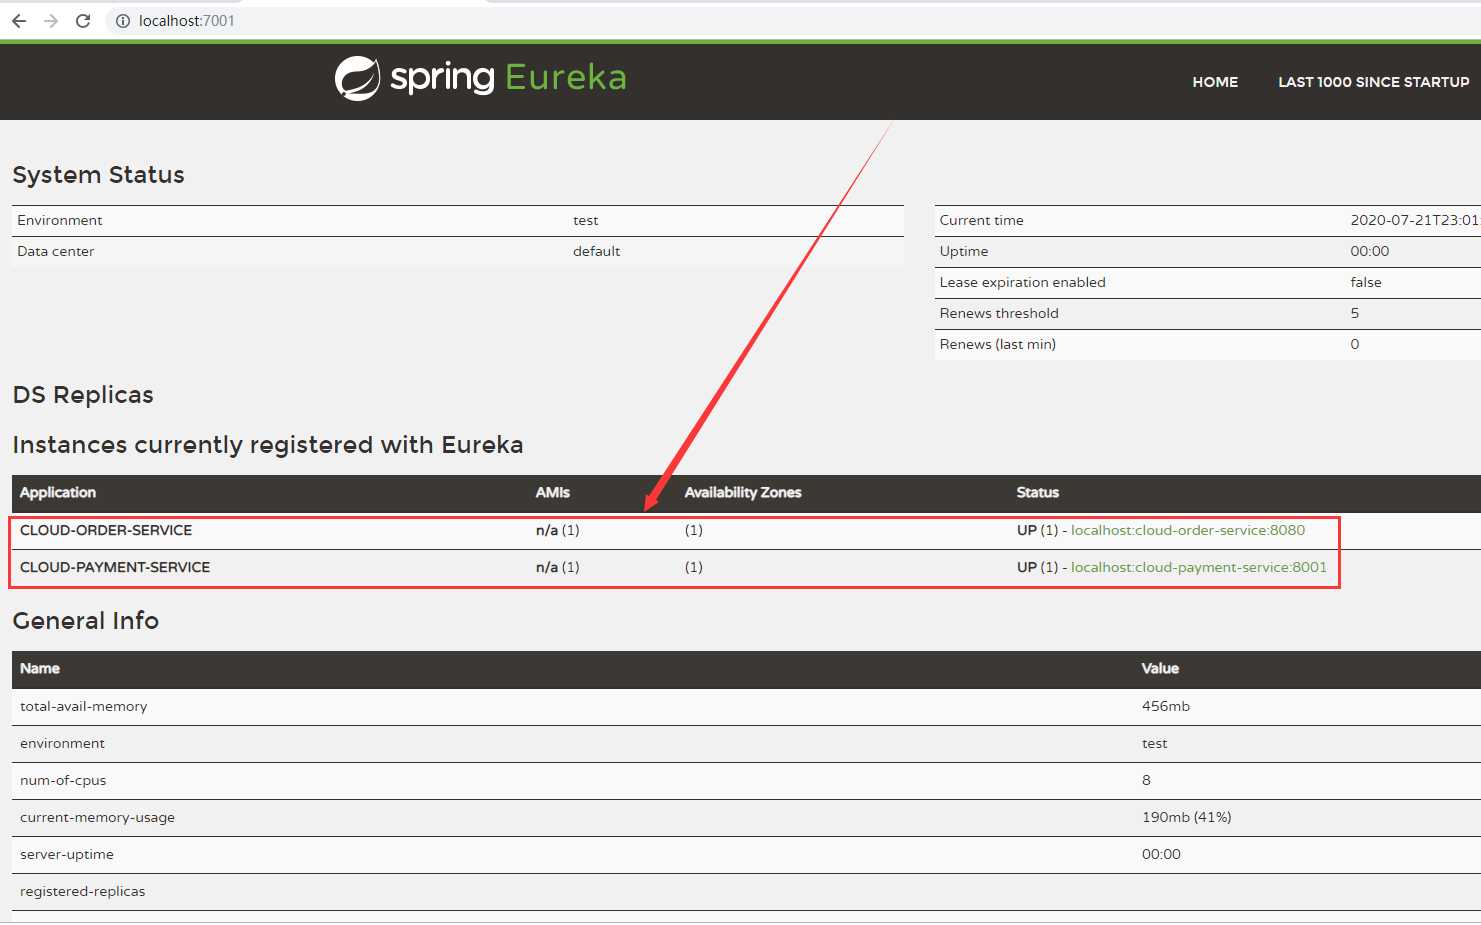Viewport: 1481px width, 925px height.
Task: Click the spring Eureka title text
Action: [x=508, y=78]
